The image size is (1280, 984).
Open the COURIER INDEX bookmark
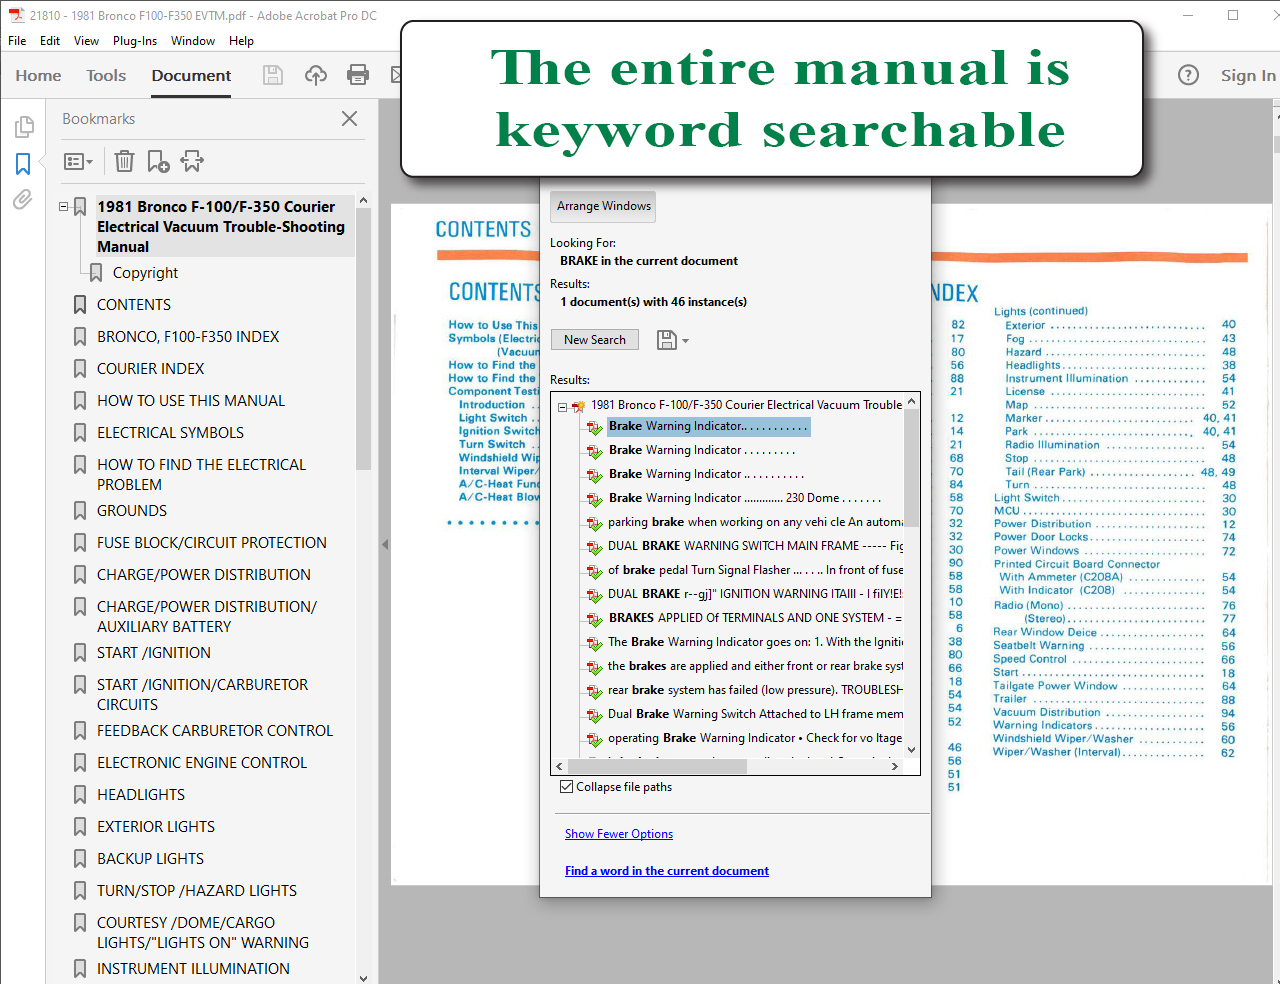click(x=150, y=369)
